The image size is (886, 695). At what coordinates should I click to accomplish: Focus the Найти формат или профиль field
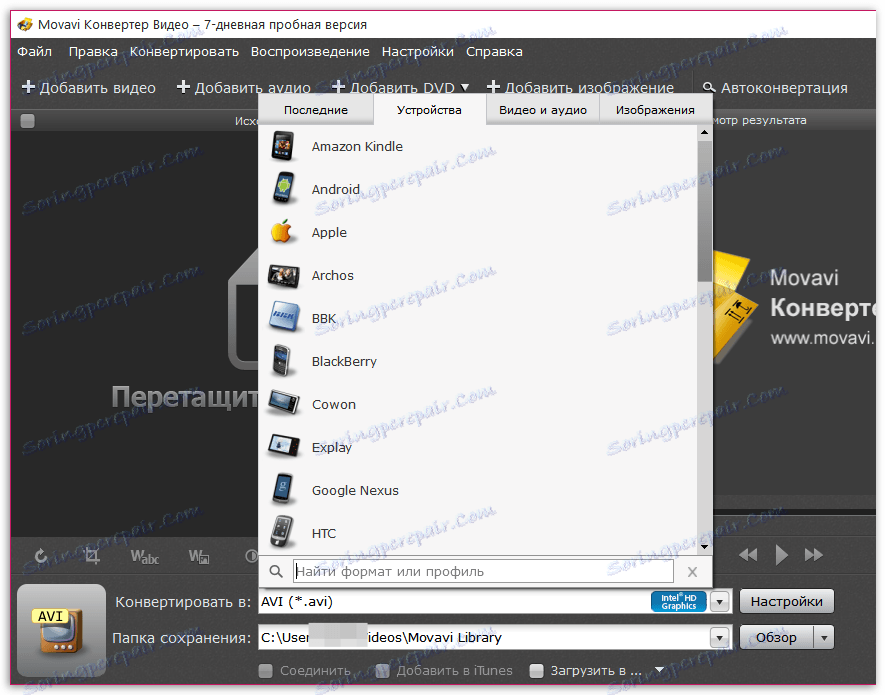tap(483, 571)
